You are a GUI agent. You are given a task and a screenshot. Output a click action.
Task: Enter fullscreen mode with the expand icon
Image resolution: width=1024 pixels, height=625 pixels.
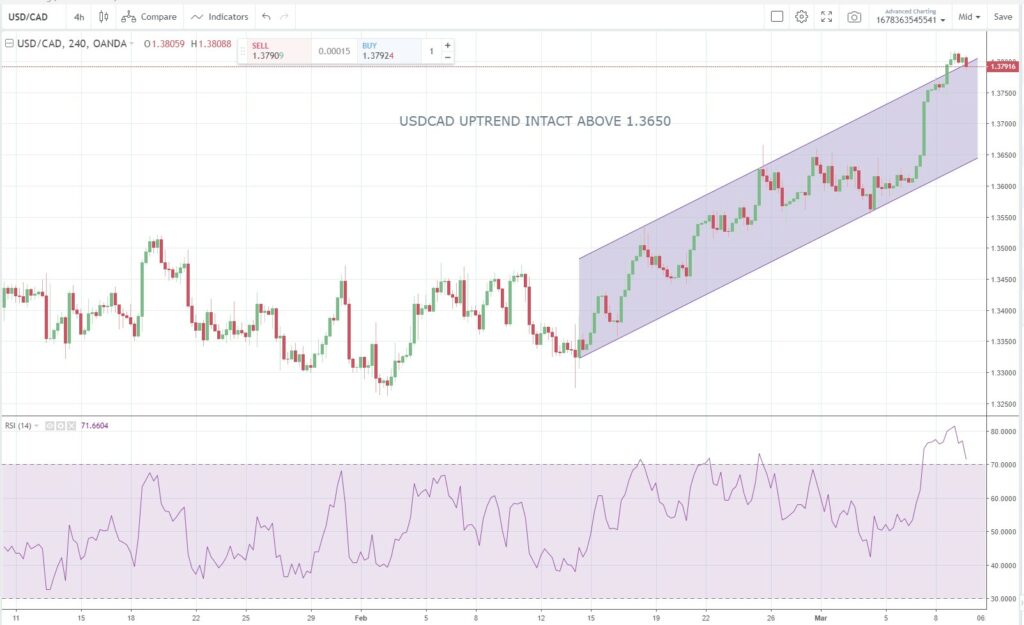827,17
